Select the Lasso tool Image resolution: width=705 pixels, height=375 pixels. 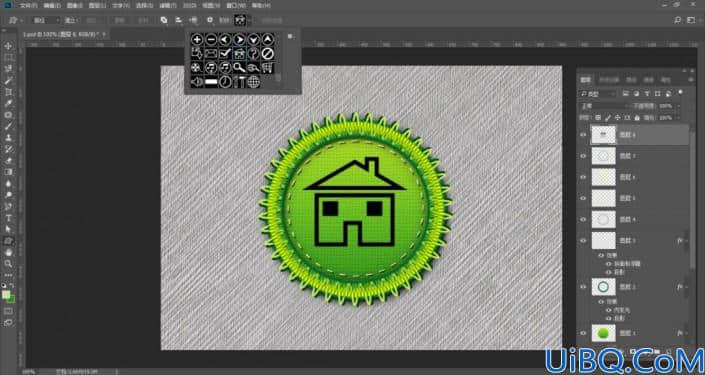click(8, 69)
